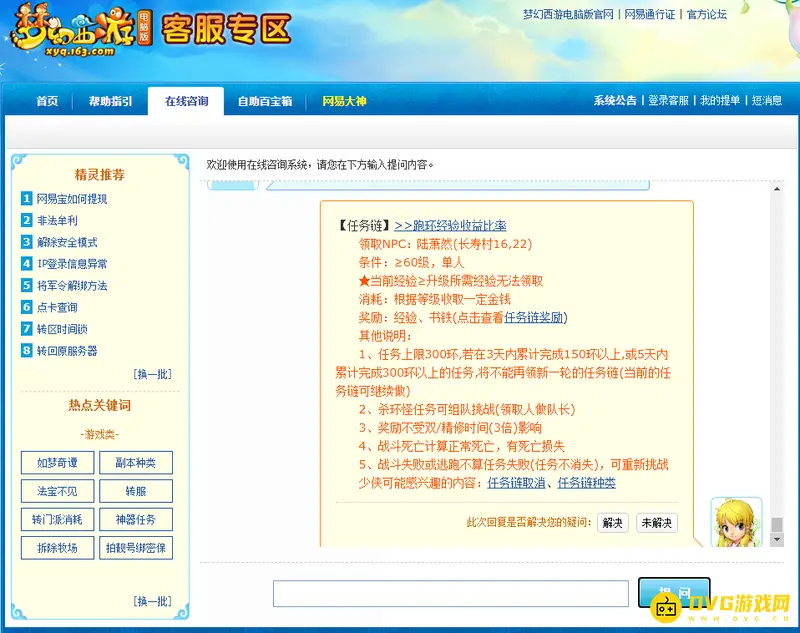Open 系统公告 link
The height and width of the screenshot is (633, 800).
pos(615,100)
